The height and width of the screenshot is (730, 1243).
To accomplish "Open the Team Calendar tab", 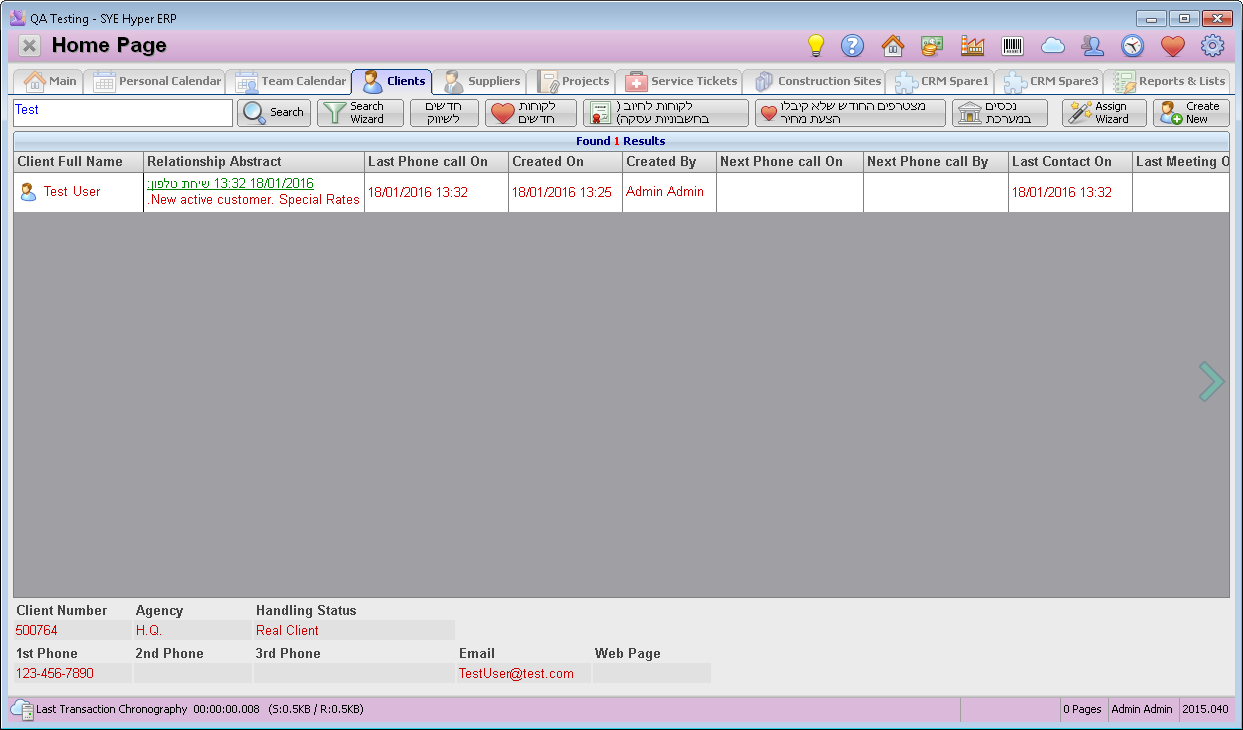I will point(290,81).
